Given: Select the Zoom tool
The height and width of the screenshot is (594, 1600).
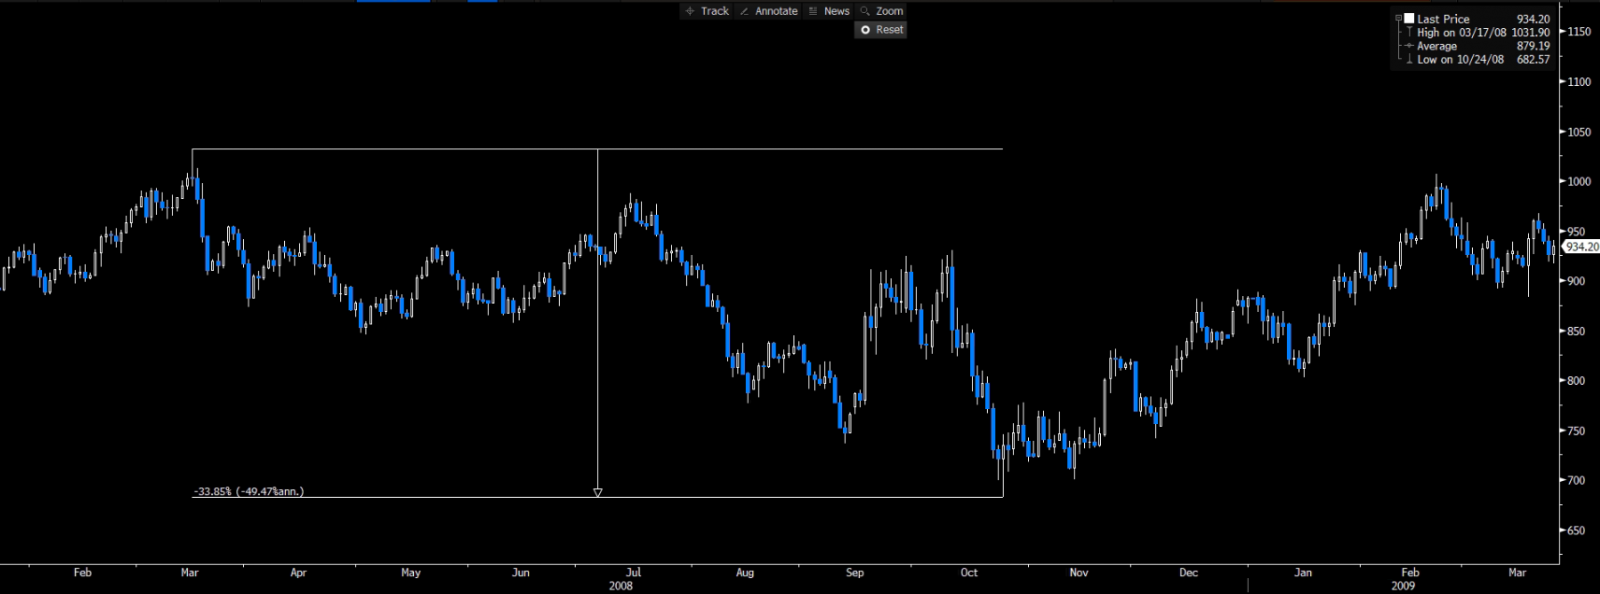Looking at the screenshot, I should tap(881, 11).
